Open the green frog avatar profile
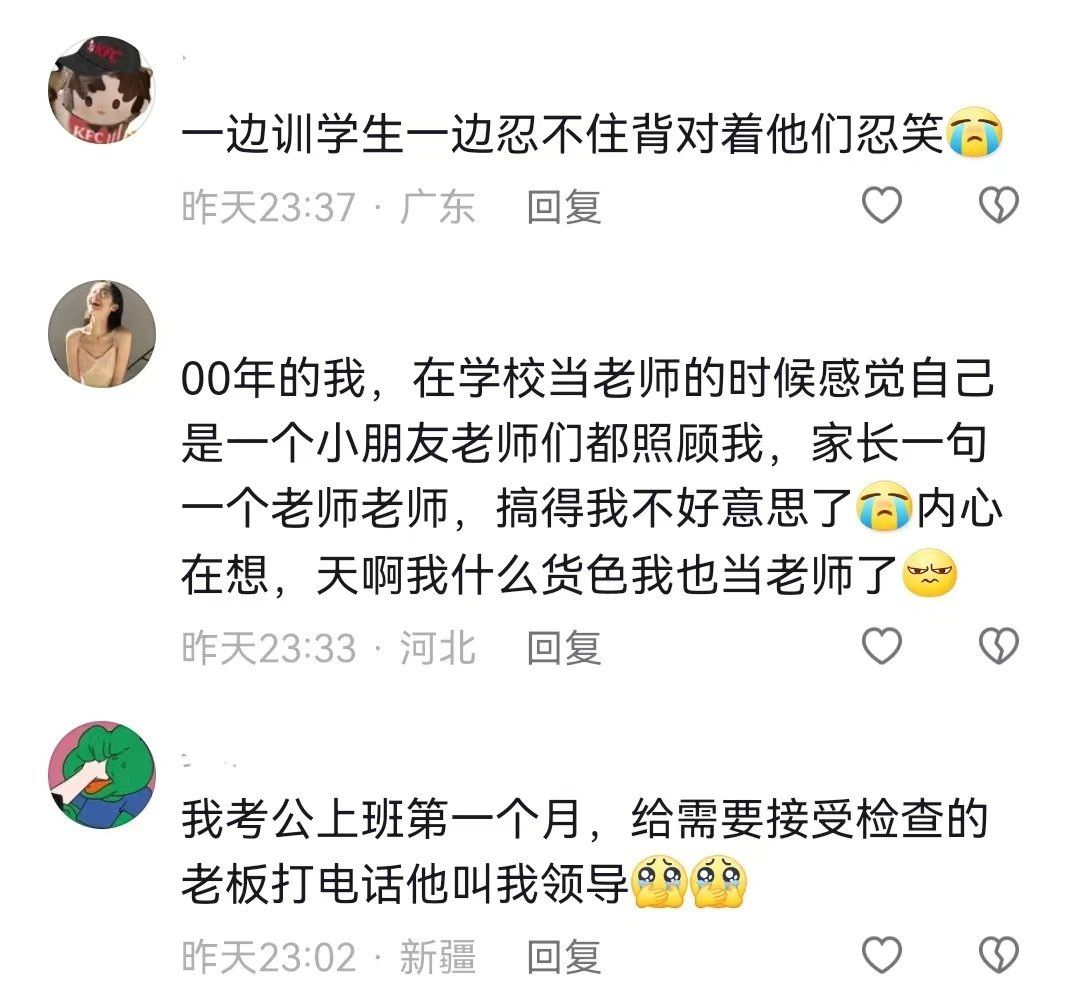This screenshot has height=989, width=1080. click(102, 775)
